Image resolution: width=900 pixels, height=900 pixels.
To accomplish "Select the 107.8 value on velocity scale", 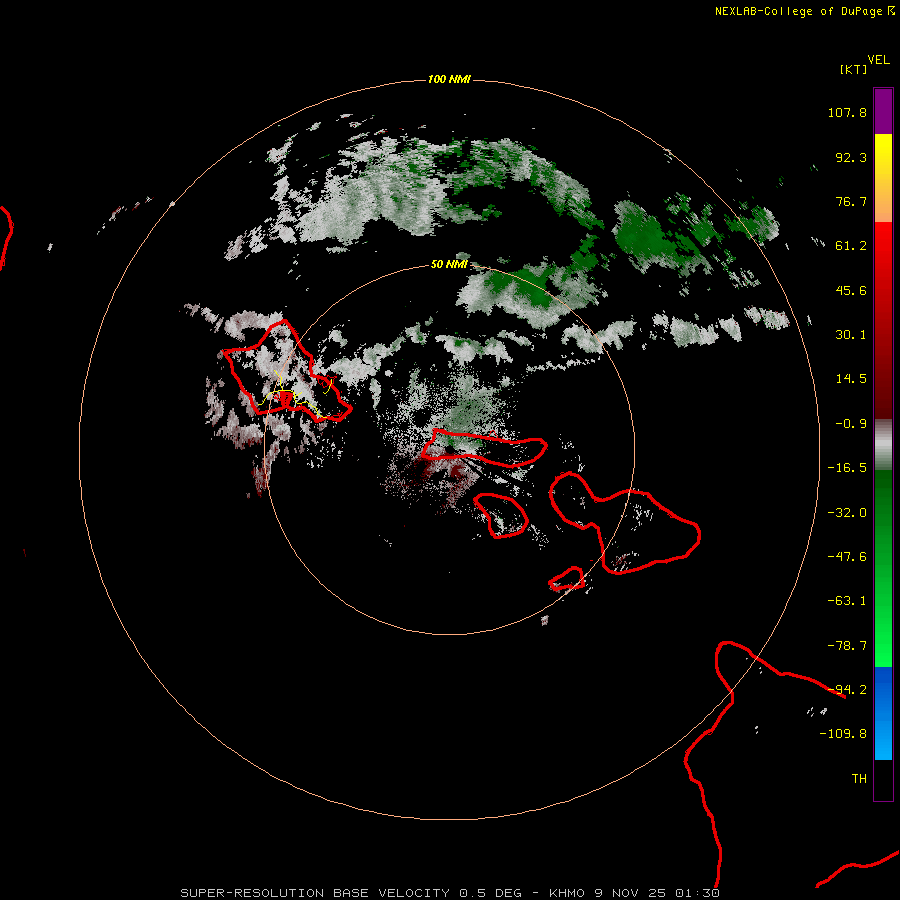I will tap(847, 112).
